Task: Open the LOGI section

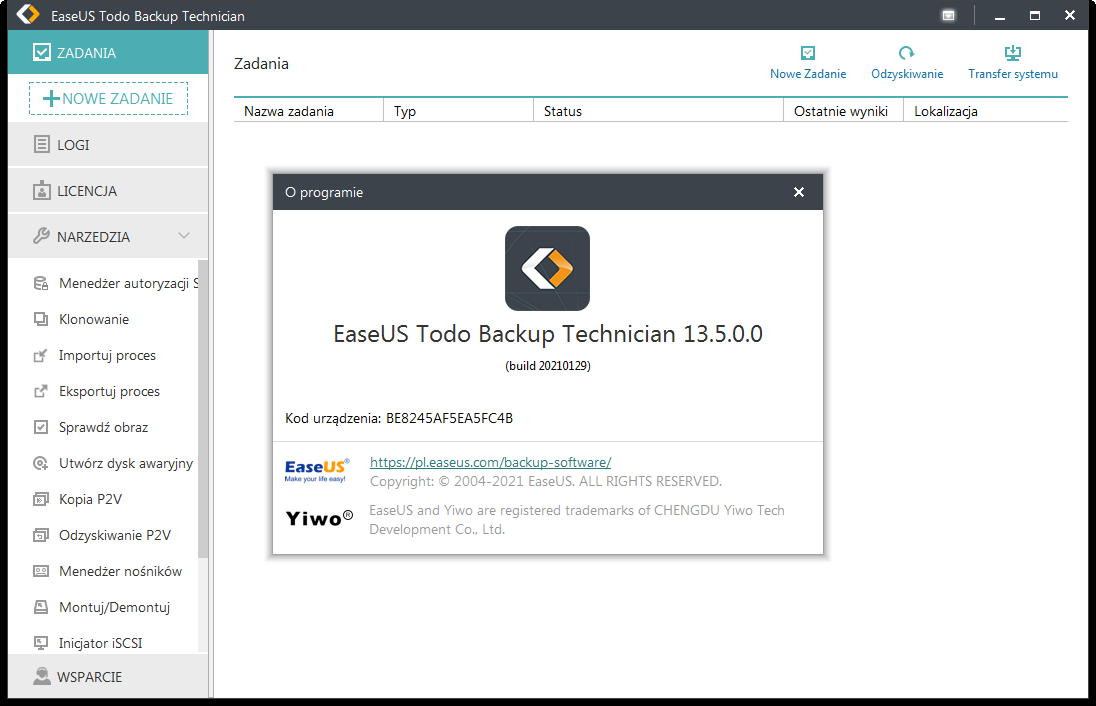Action: [108, 145]
